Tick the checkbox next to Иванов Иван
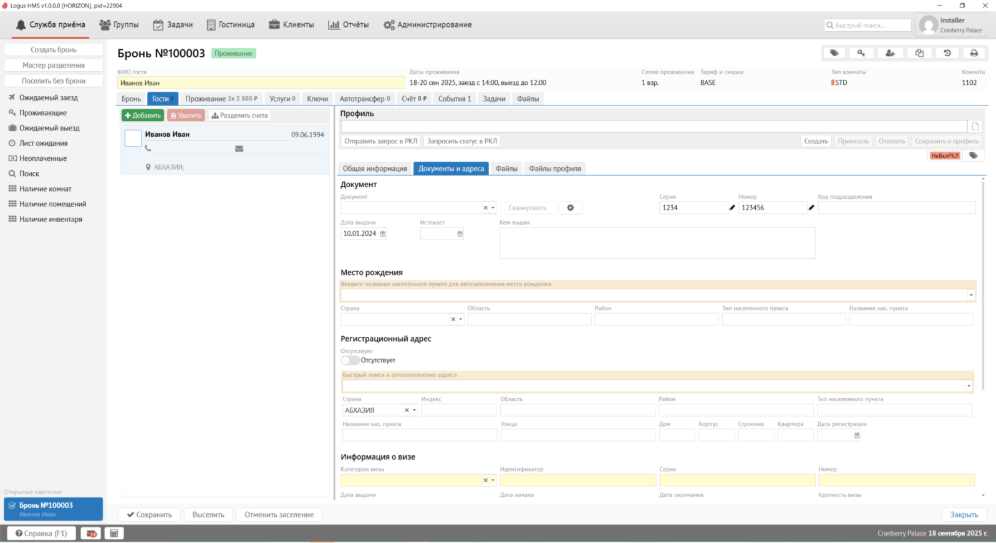 pyautogui.click(x=133, y=139)
